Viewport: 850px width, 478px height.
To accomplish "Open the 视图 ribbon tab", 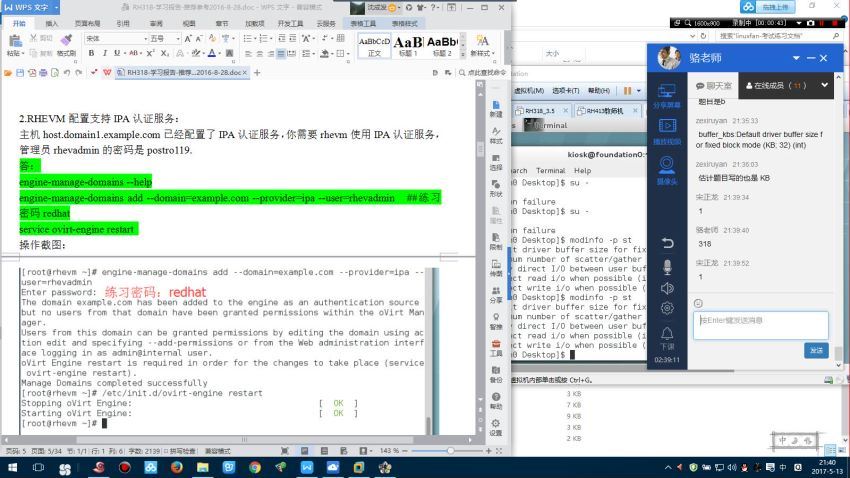I will [x=189, y=23].
